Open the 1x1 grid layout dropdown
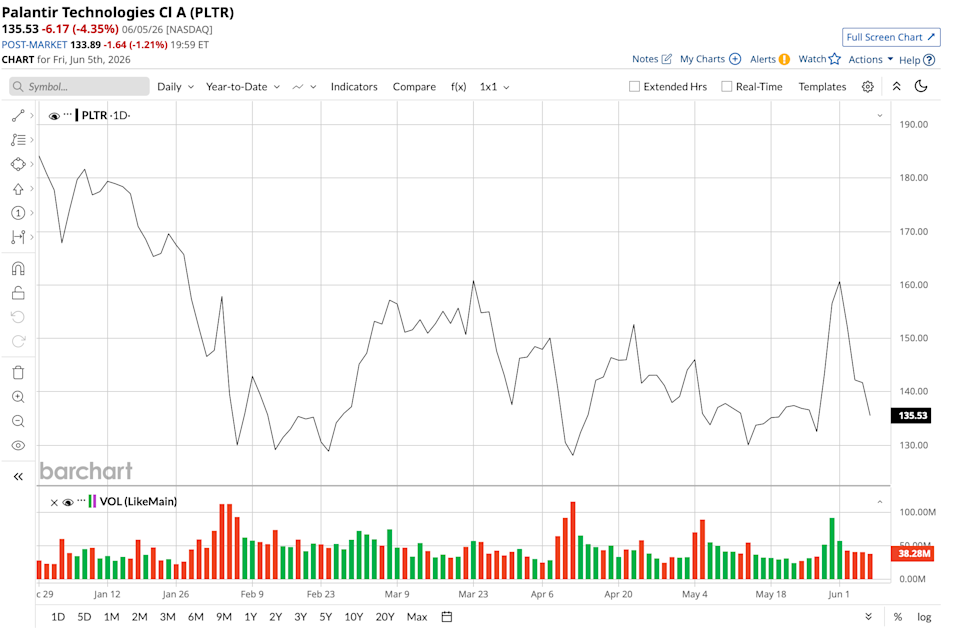This screenshot has width=959, height=637. [494, 87]
